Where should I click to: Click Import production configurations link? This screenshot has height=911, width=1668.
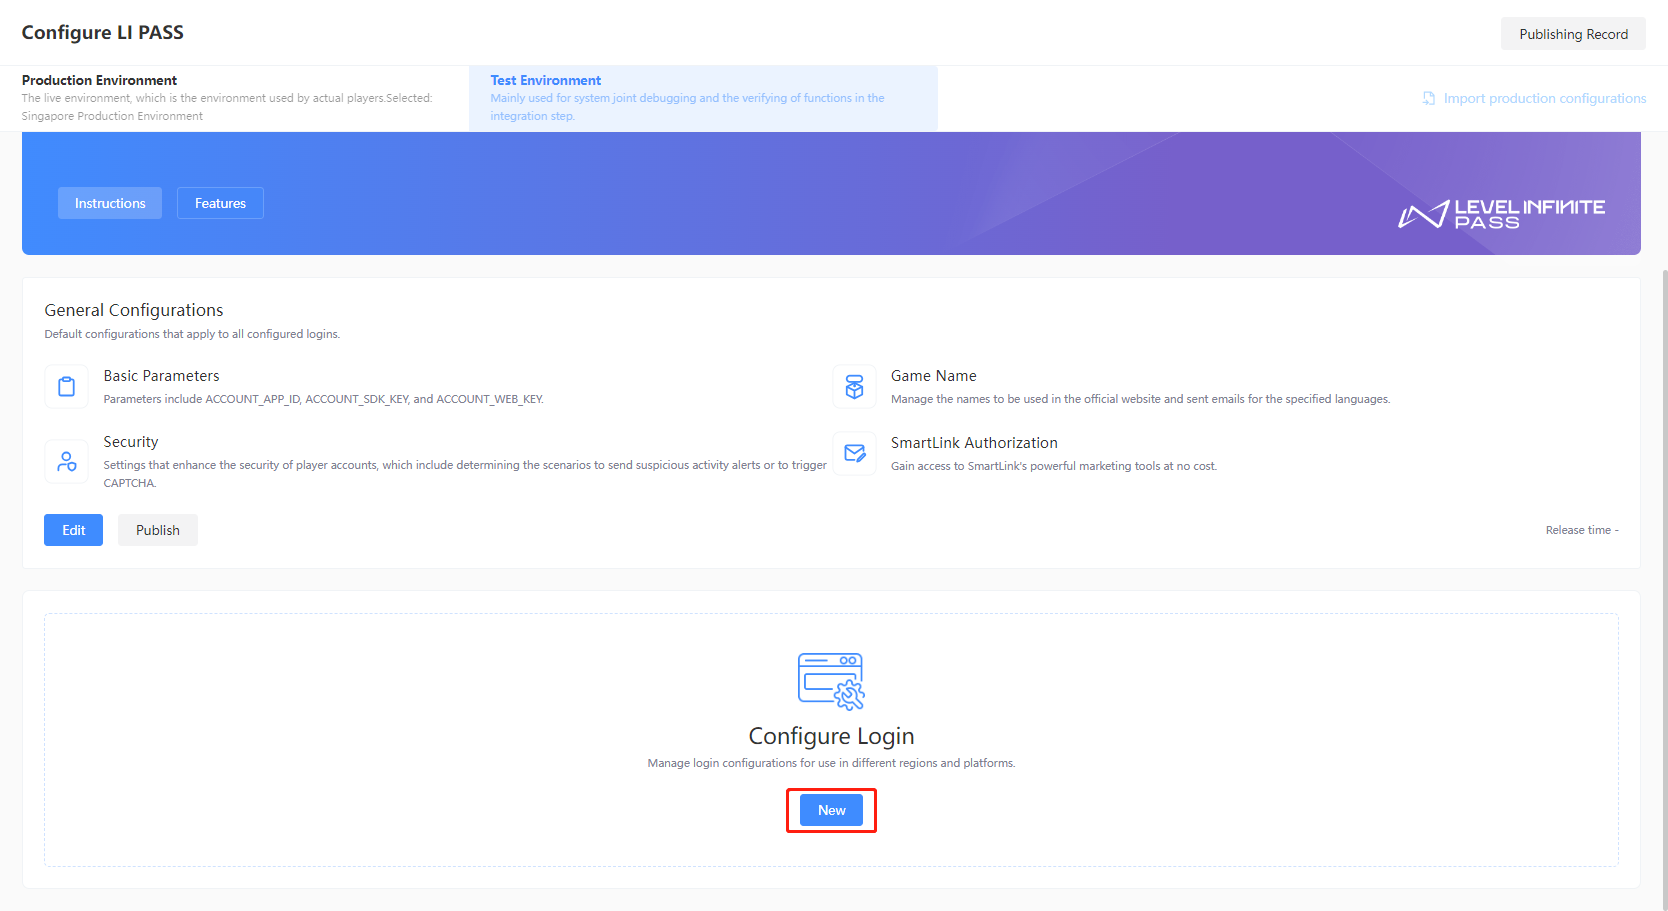[1544, 98]
